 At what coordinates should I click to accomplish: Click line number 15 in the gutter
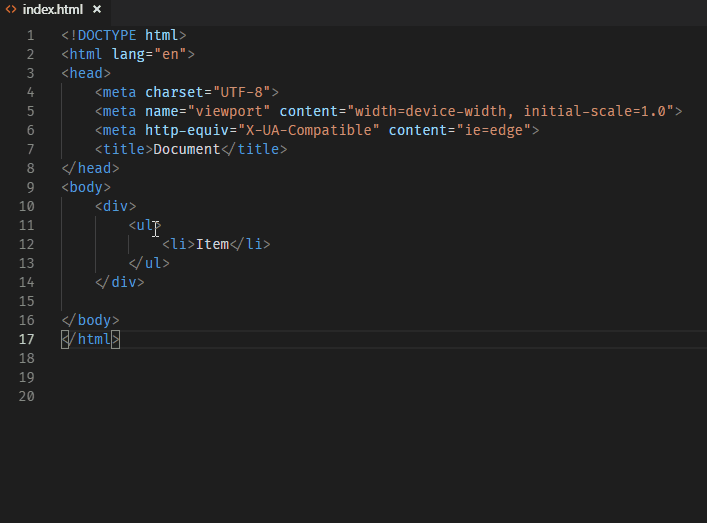[x=27, y=301]
